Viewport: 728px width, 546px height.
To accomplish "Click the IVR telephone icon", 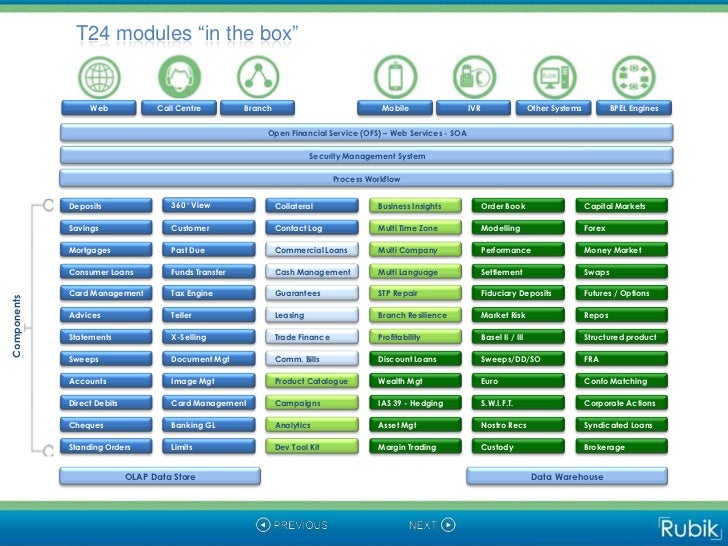I will [x=474, y=77].
